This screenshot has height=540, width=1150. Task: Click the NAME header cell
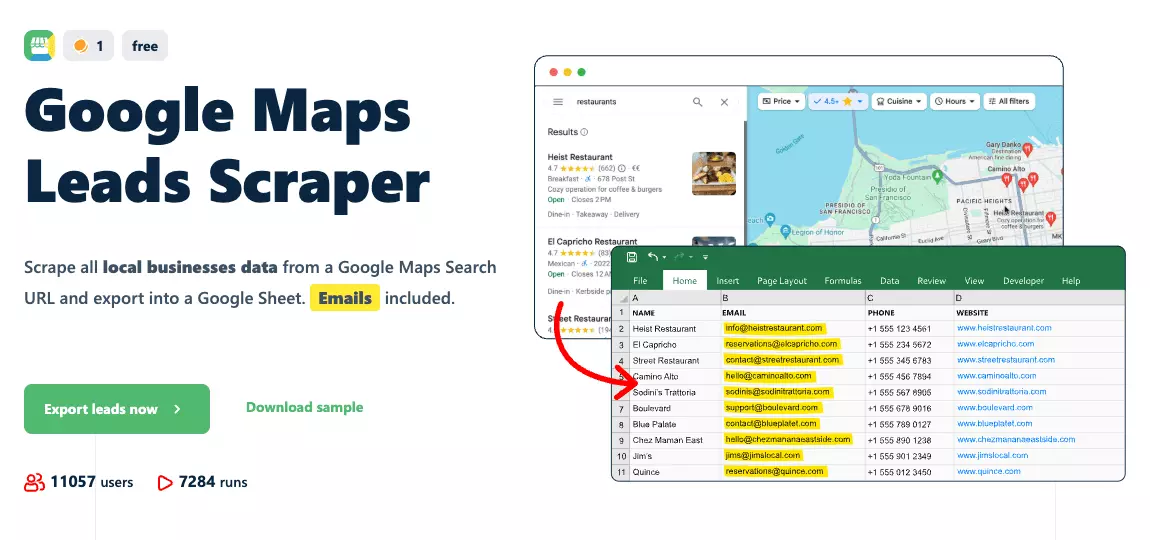pyautogui.click(x=675, y=313)
